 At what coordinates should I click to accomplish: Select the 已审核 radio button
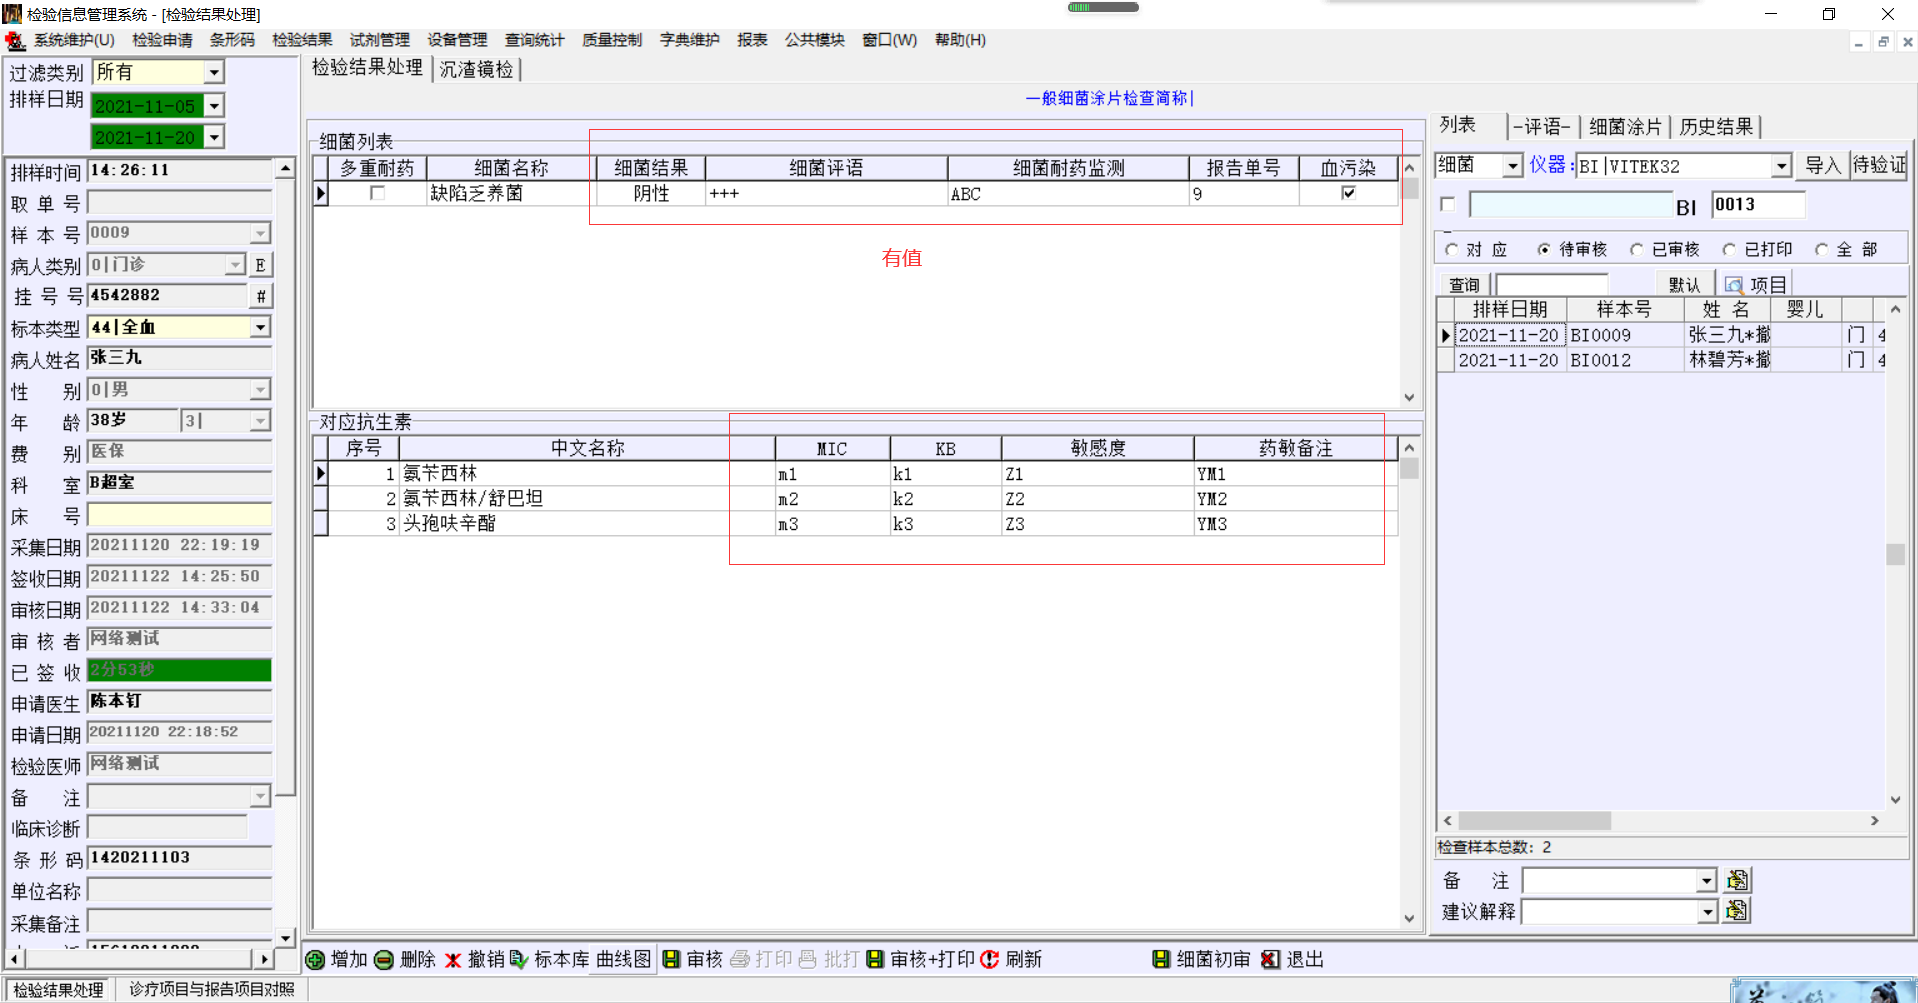coord(1636,249)
